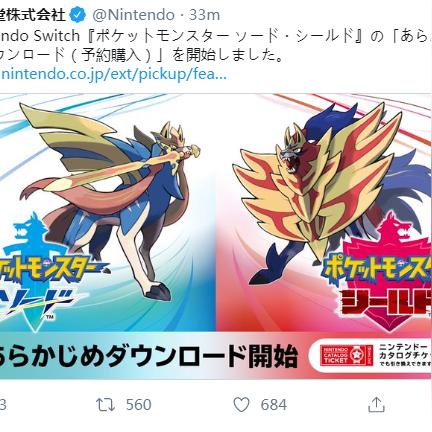Click the Nintendo Catalog Ticket icon
The height and width of the screenshot is (432, 432).
click(x=346, y=355)
